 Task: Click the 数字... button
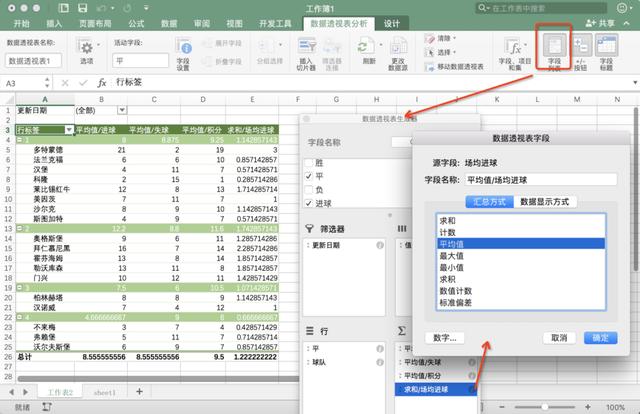click(x=445, y=338)
